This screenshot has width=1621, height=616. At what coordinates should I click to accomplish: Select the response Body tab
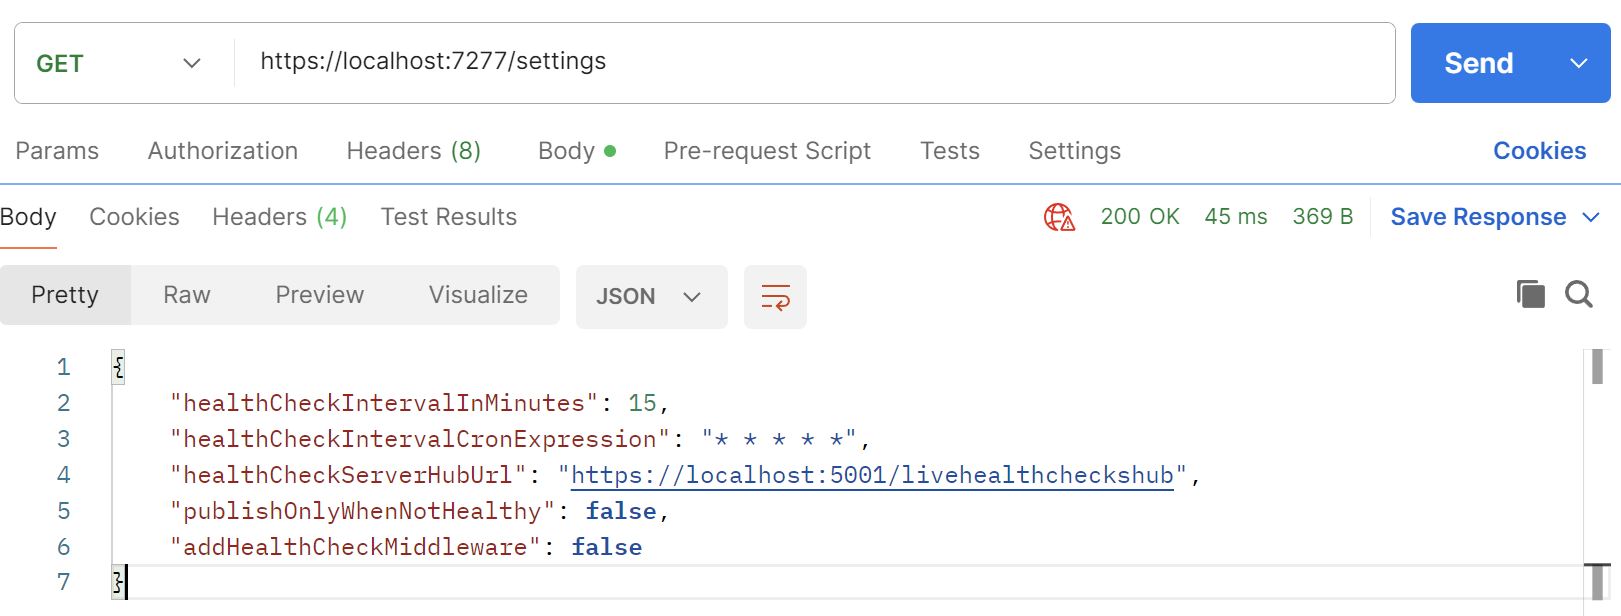click(x=28, y=217)
